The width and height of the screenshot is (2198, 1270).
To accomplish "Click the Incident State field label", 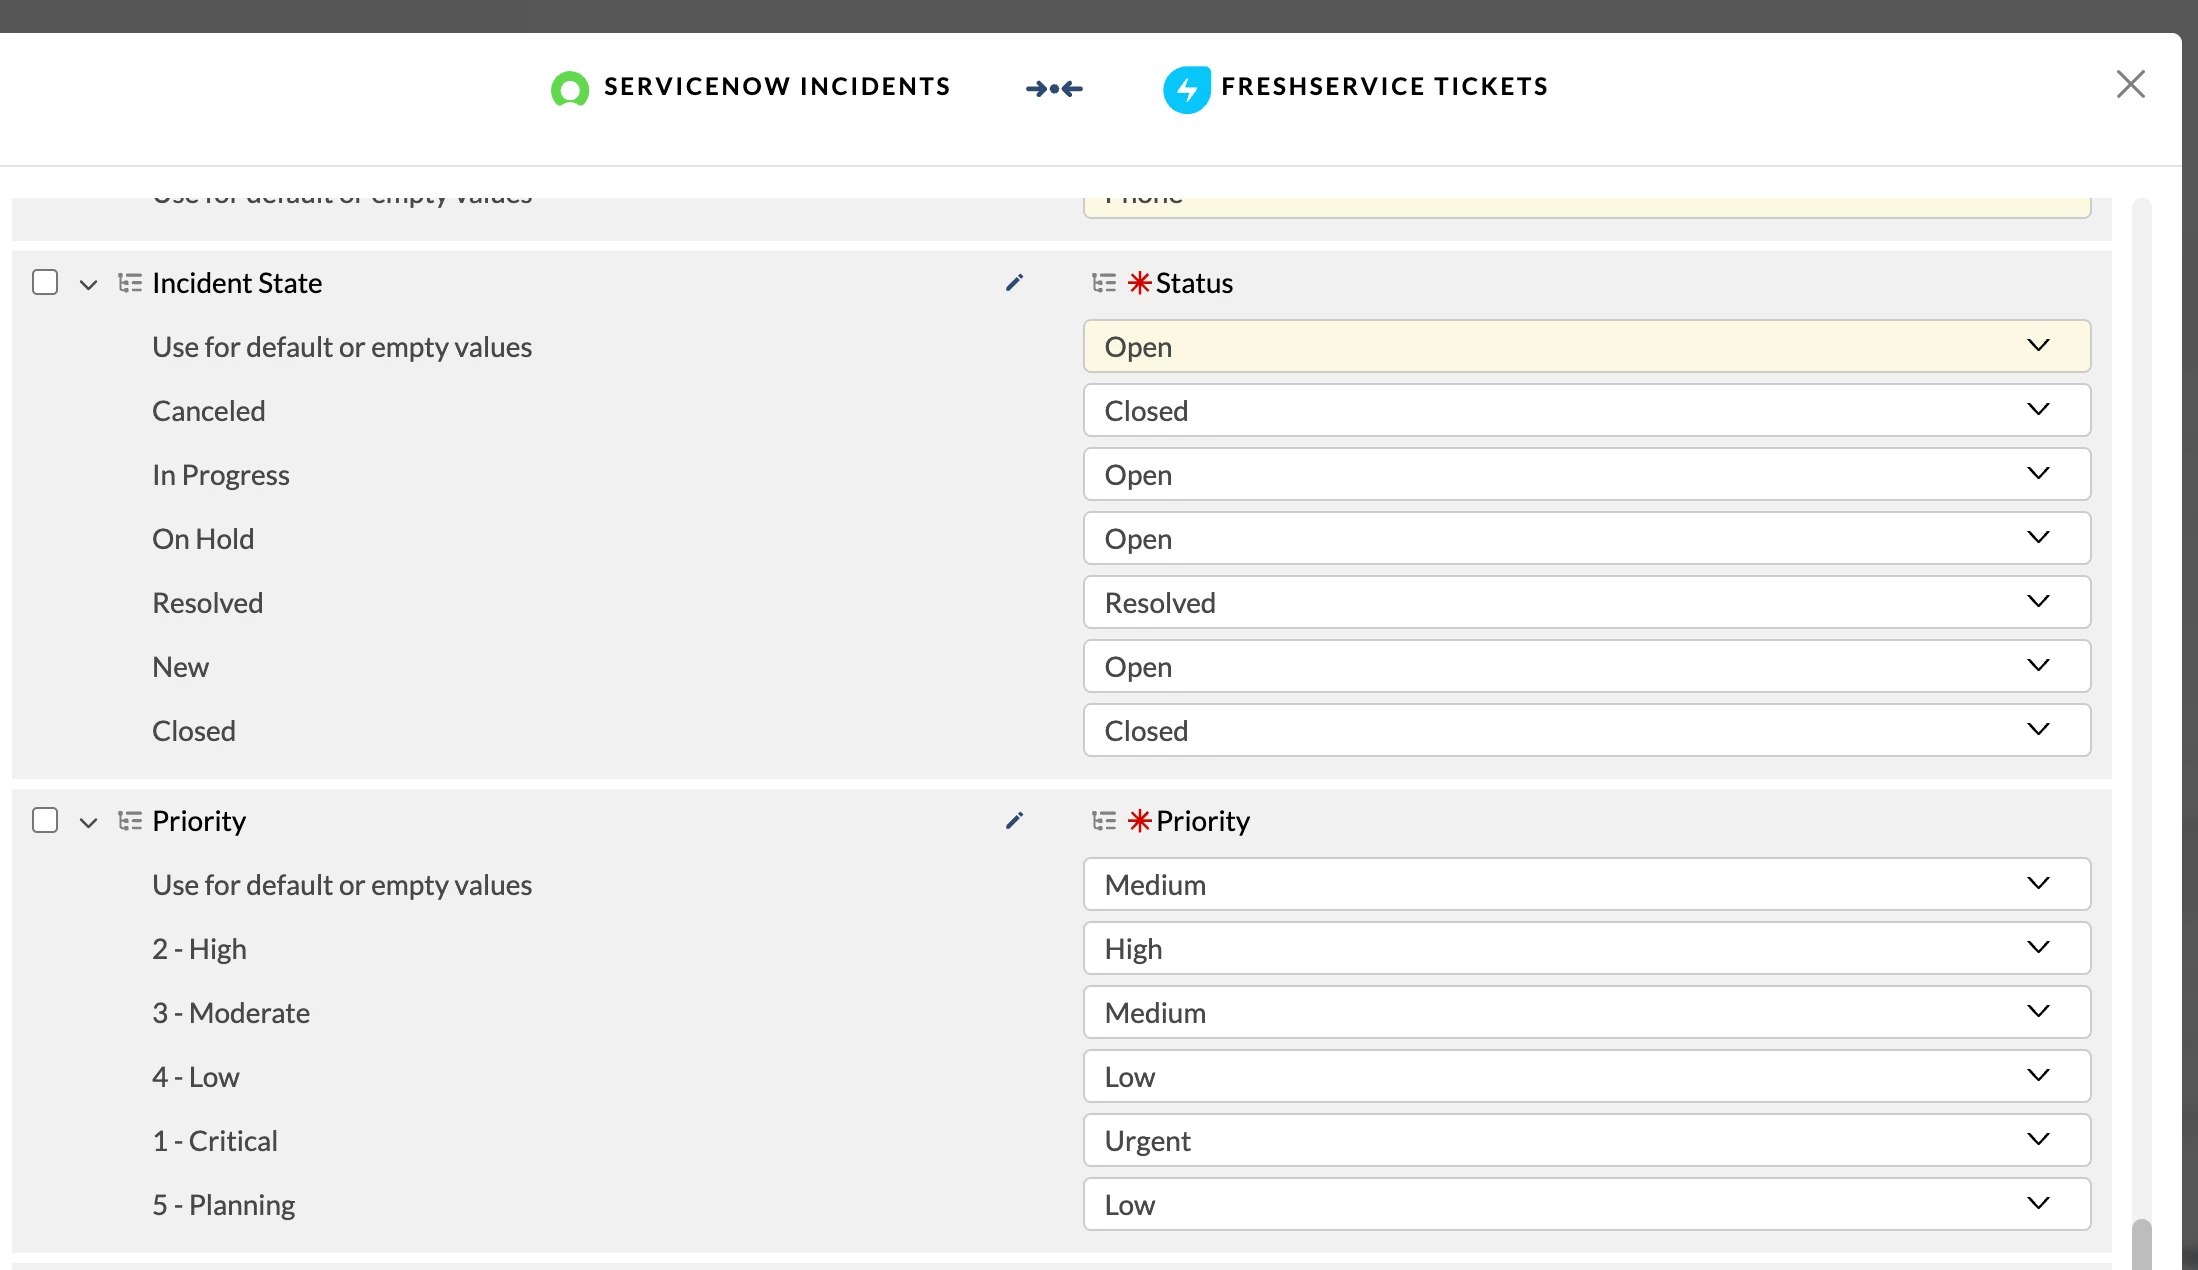I will point(237,283).
